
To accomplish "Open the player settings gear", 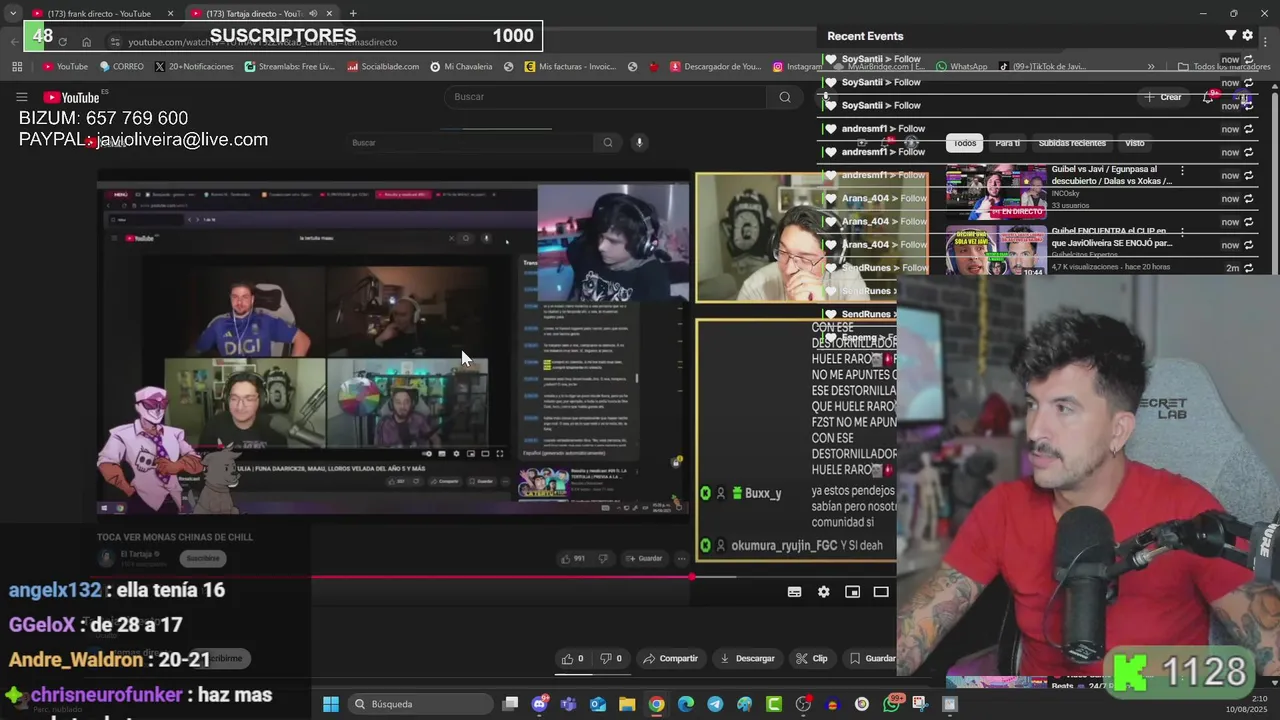I will point(823,592).
